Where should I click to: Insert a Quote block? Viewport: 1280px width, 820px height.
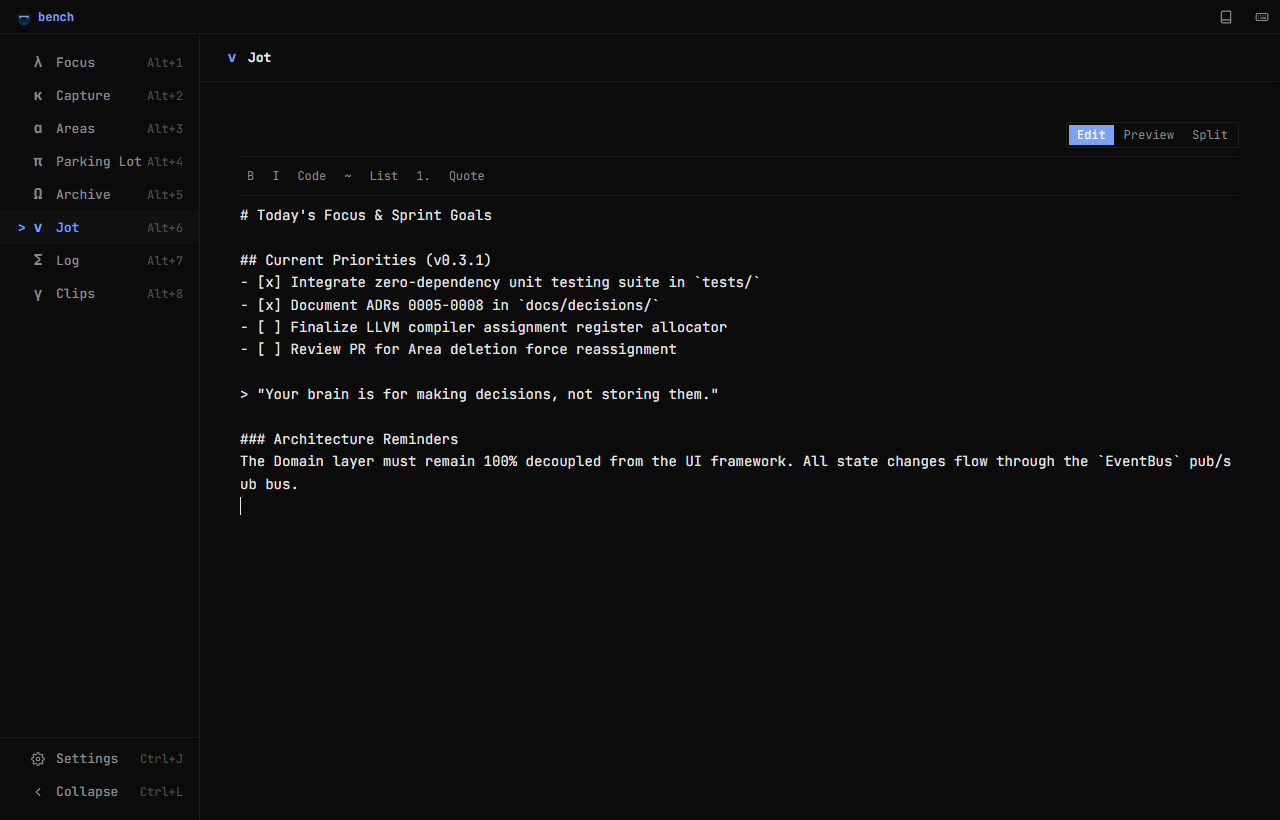tap(467, 176)
